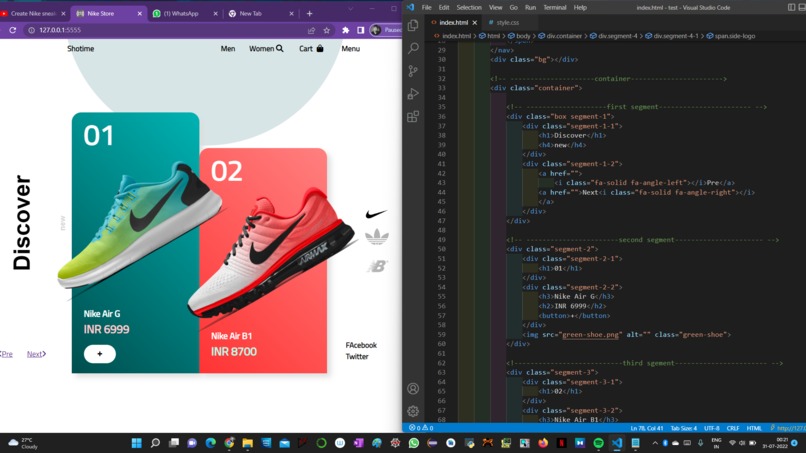The image size is (806, 453).
Task: Click the search icon next to Women
Action: pyautogui.click(x=280, y=48)
